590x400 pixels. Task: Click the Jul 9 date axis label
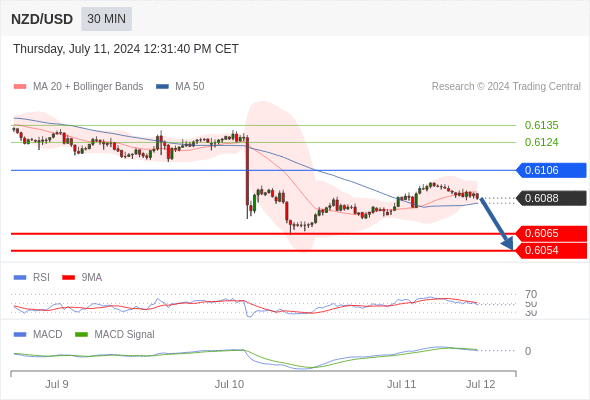point(57,384)
